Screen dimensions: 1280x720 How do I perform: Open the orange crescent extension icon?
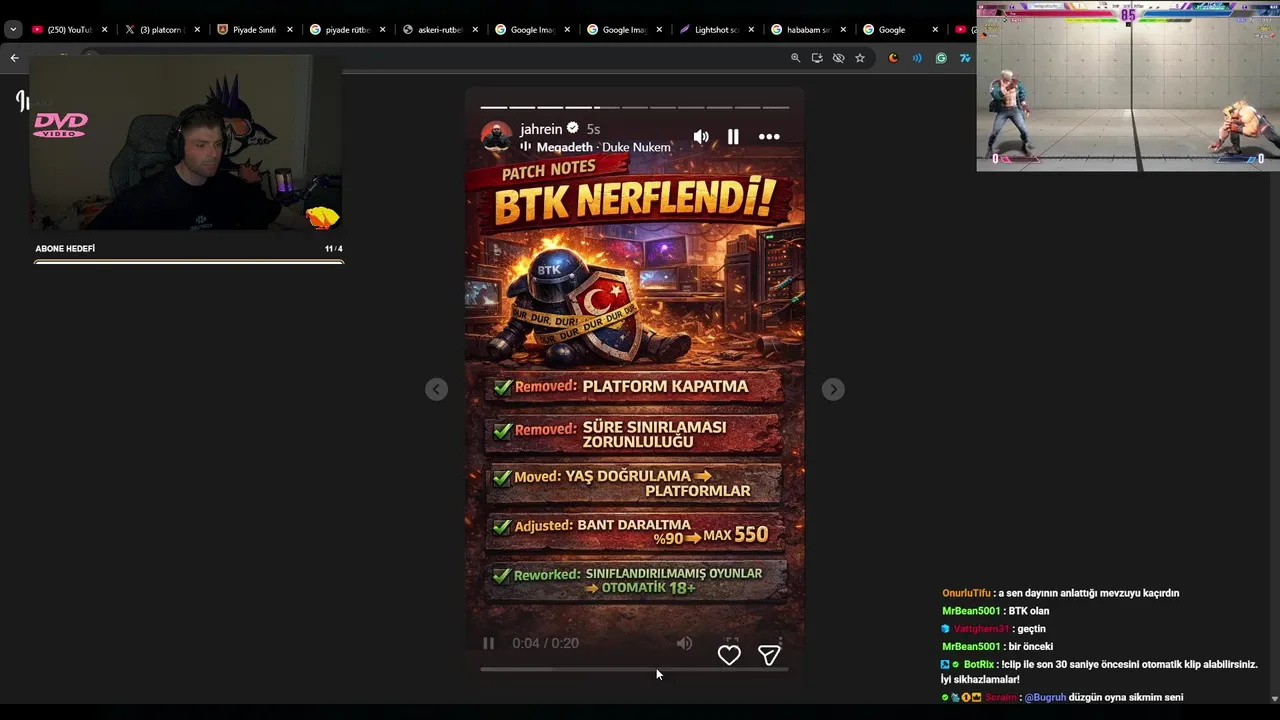coord(893,58)
